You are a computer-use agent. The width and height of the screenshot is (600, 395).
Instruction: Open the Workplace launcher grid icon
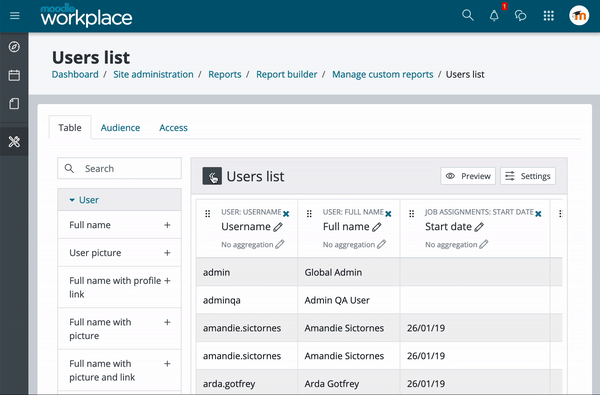point(549,16)
